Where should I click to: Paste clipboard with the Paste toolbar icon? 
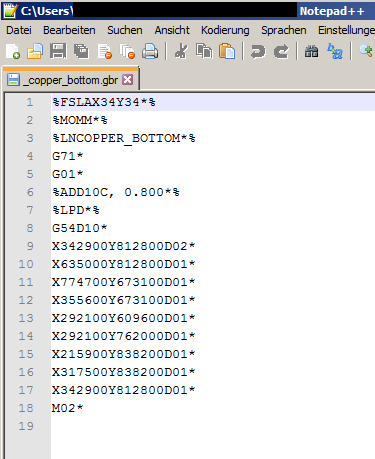[x=227, y=52]
